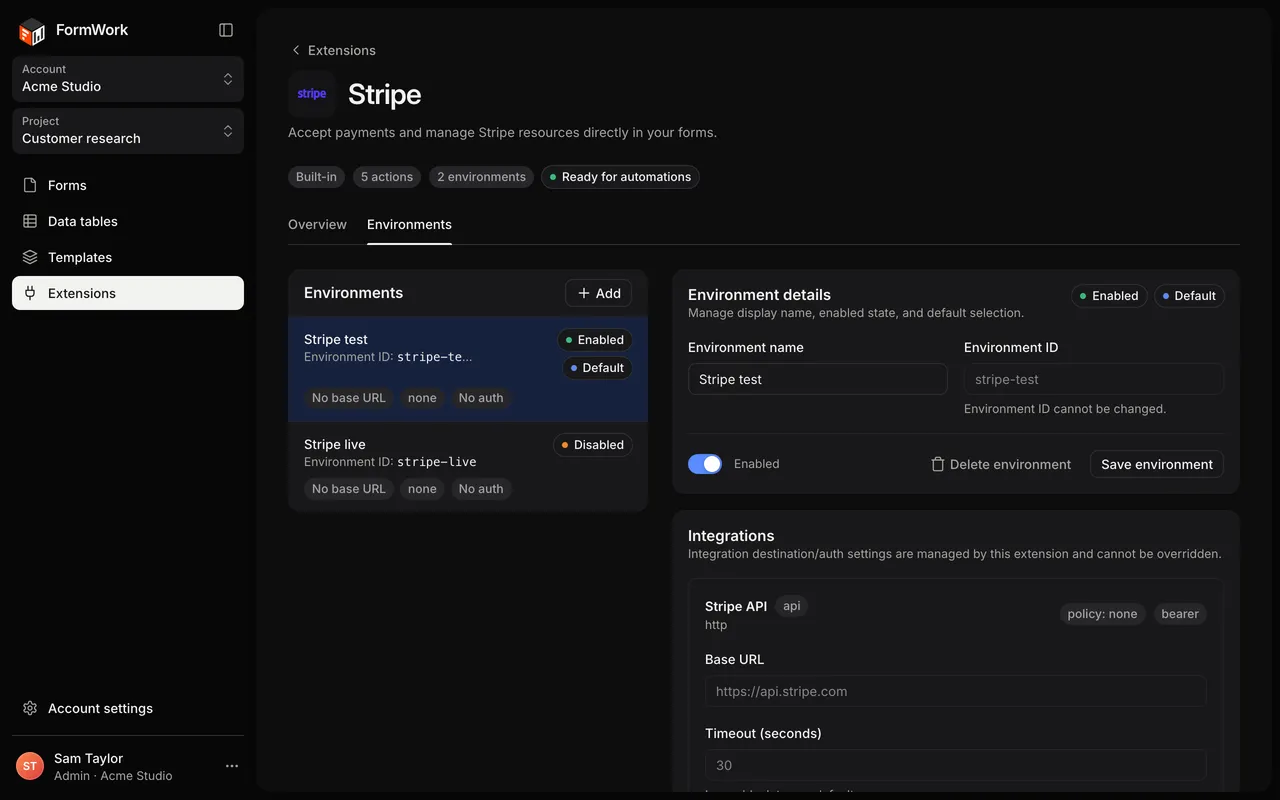Collapse the sidebar with the panel icon
Image resolution: width=1280 pixels, height=800 pixels.
(x=226, y=30)
